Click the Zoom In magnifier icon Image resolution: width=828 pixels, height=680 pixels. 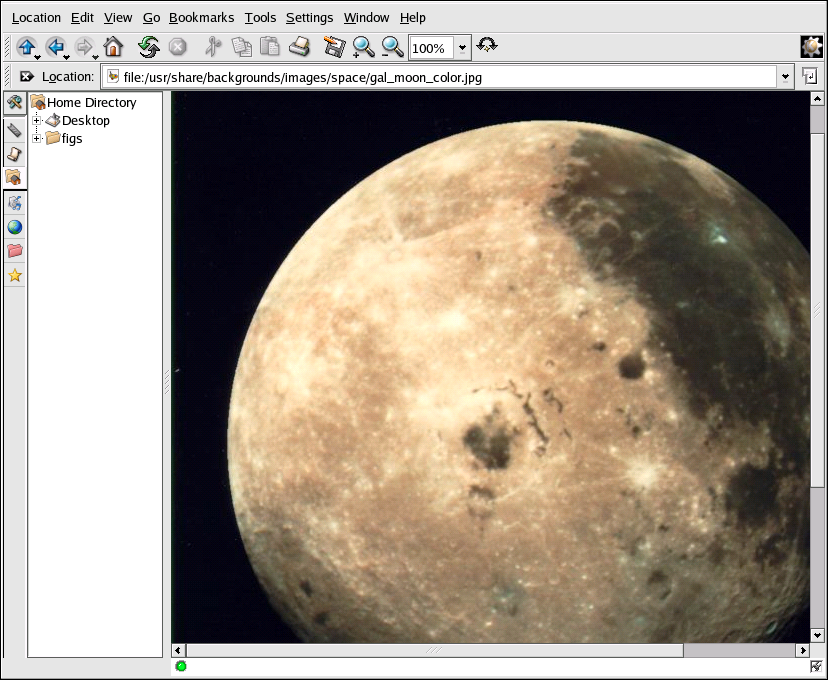click(363, 47)
